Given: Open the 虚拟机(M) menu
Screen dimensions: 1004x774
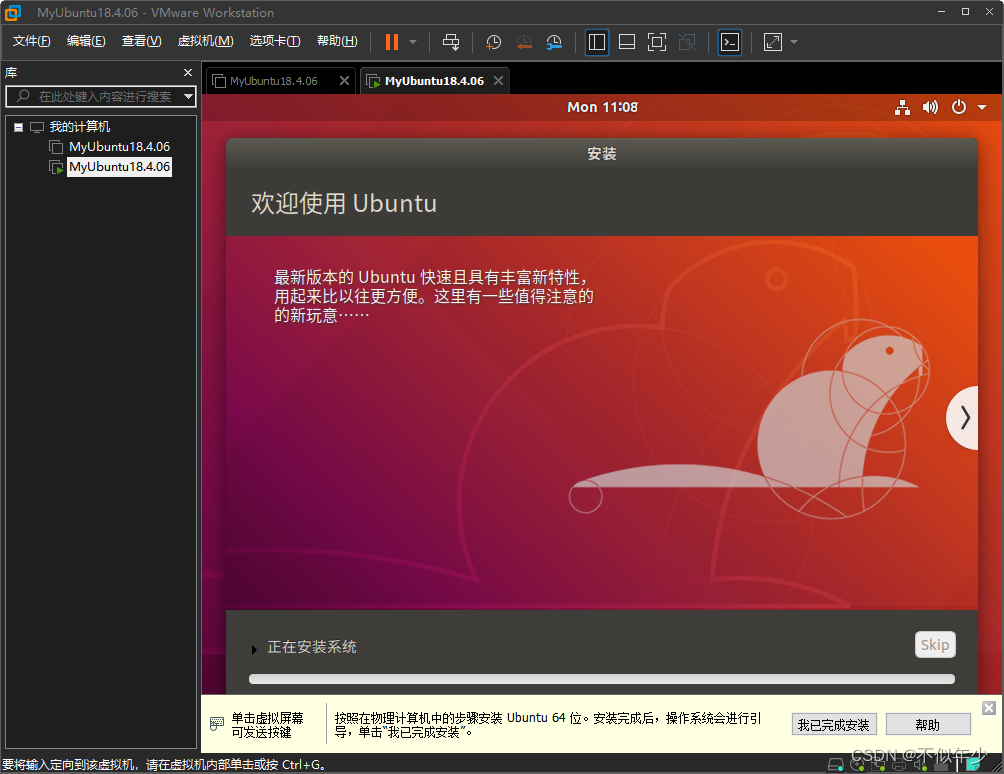Looking at the screenshot, I should [206, 41].
